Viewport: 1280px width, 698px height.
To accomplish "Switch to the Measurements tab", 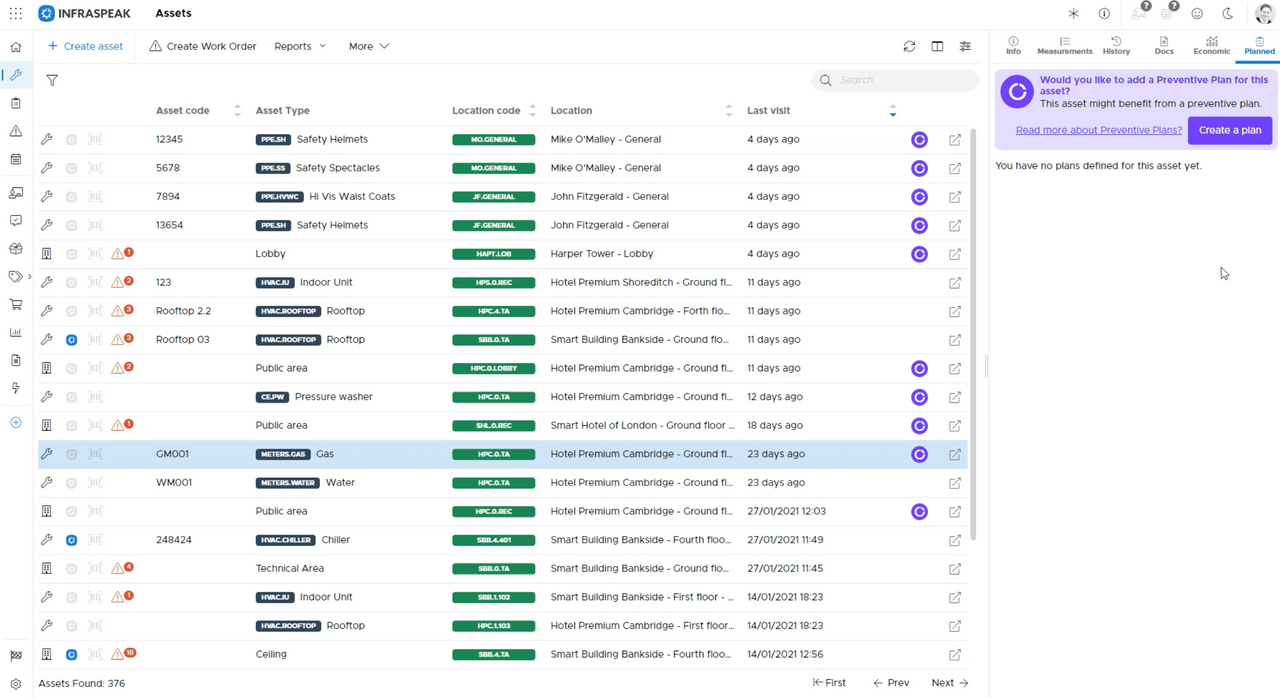I will [1063, 46].
